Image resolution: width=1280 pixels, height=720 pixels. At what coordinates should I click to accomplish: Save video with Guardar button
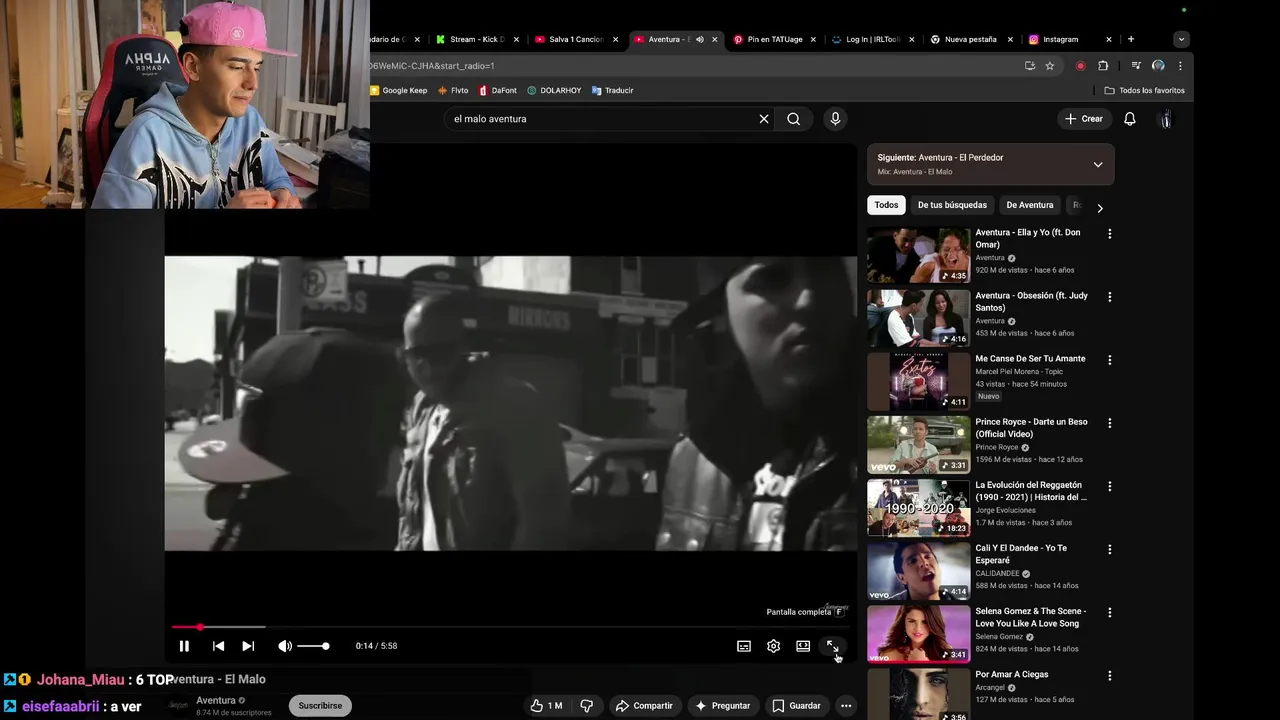tap(796, 706)
